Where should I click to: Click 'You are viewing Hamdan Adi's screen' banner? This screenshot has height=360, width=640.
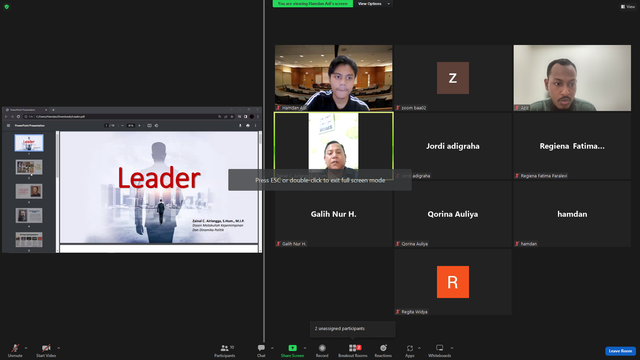pyautogui.click(x=313, y=4)
